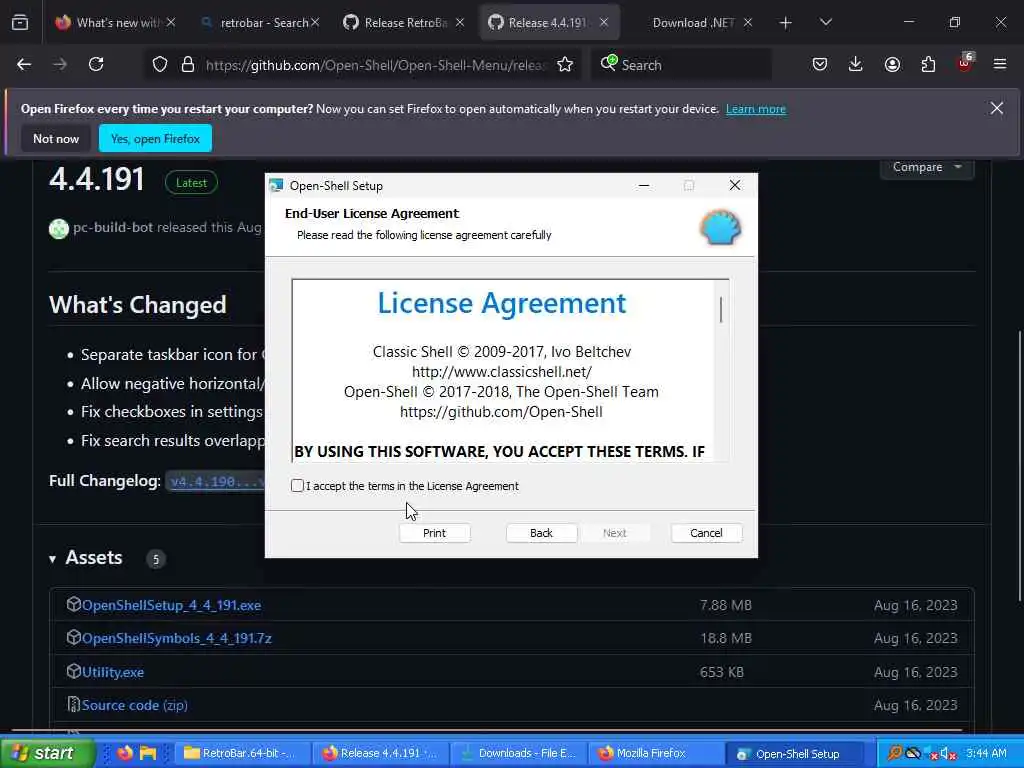
Task: Open pc-build-bot profile link
Action: point(112,227)
